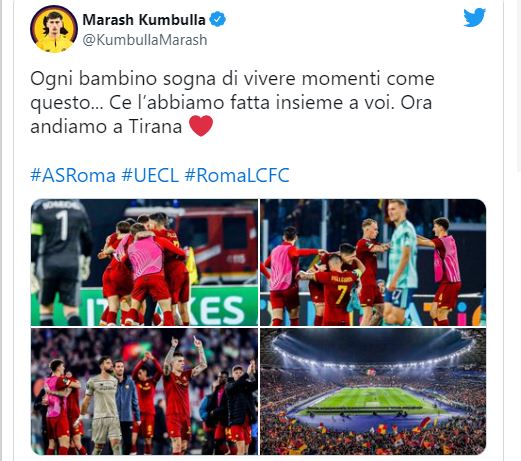Click the red heart emoji
The height and width of the screenshot is (461, 521).
[201, 126]
